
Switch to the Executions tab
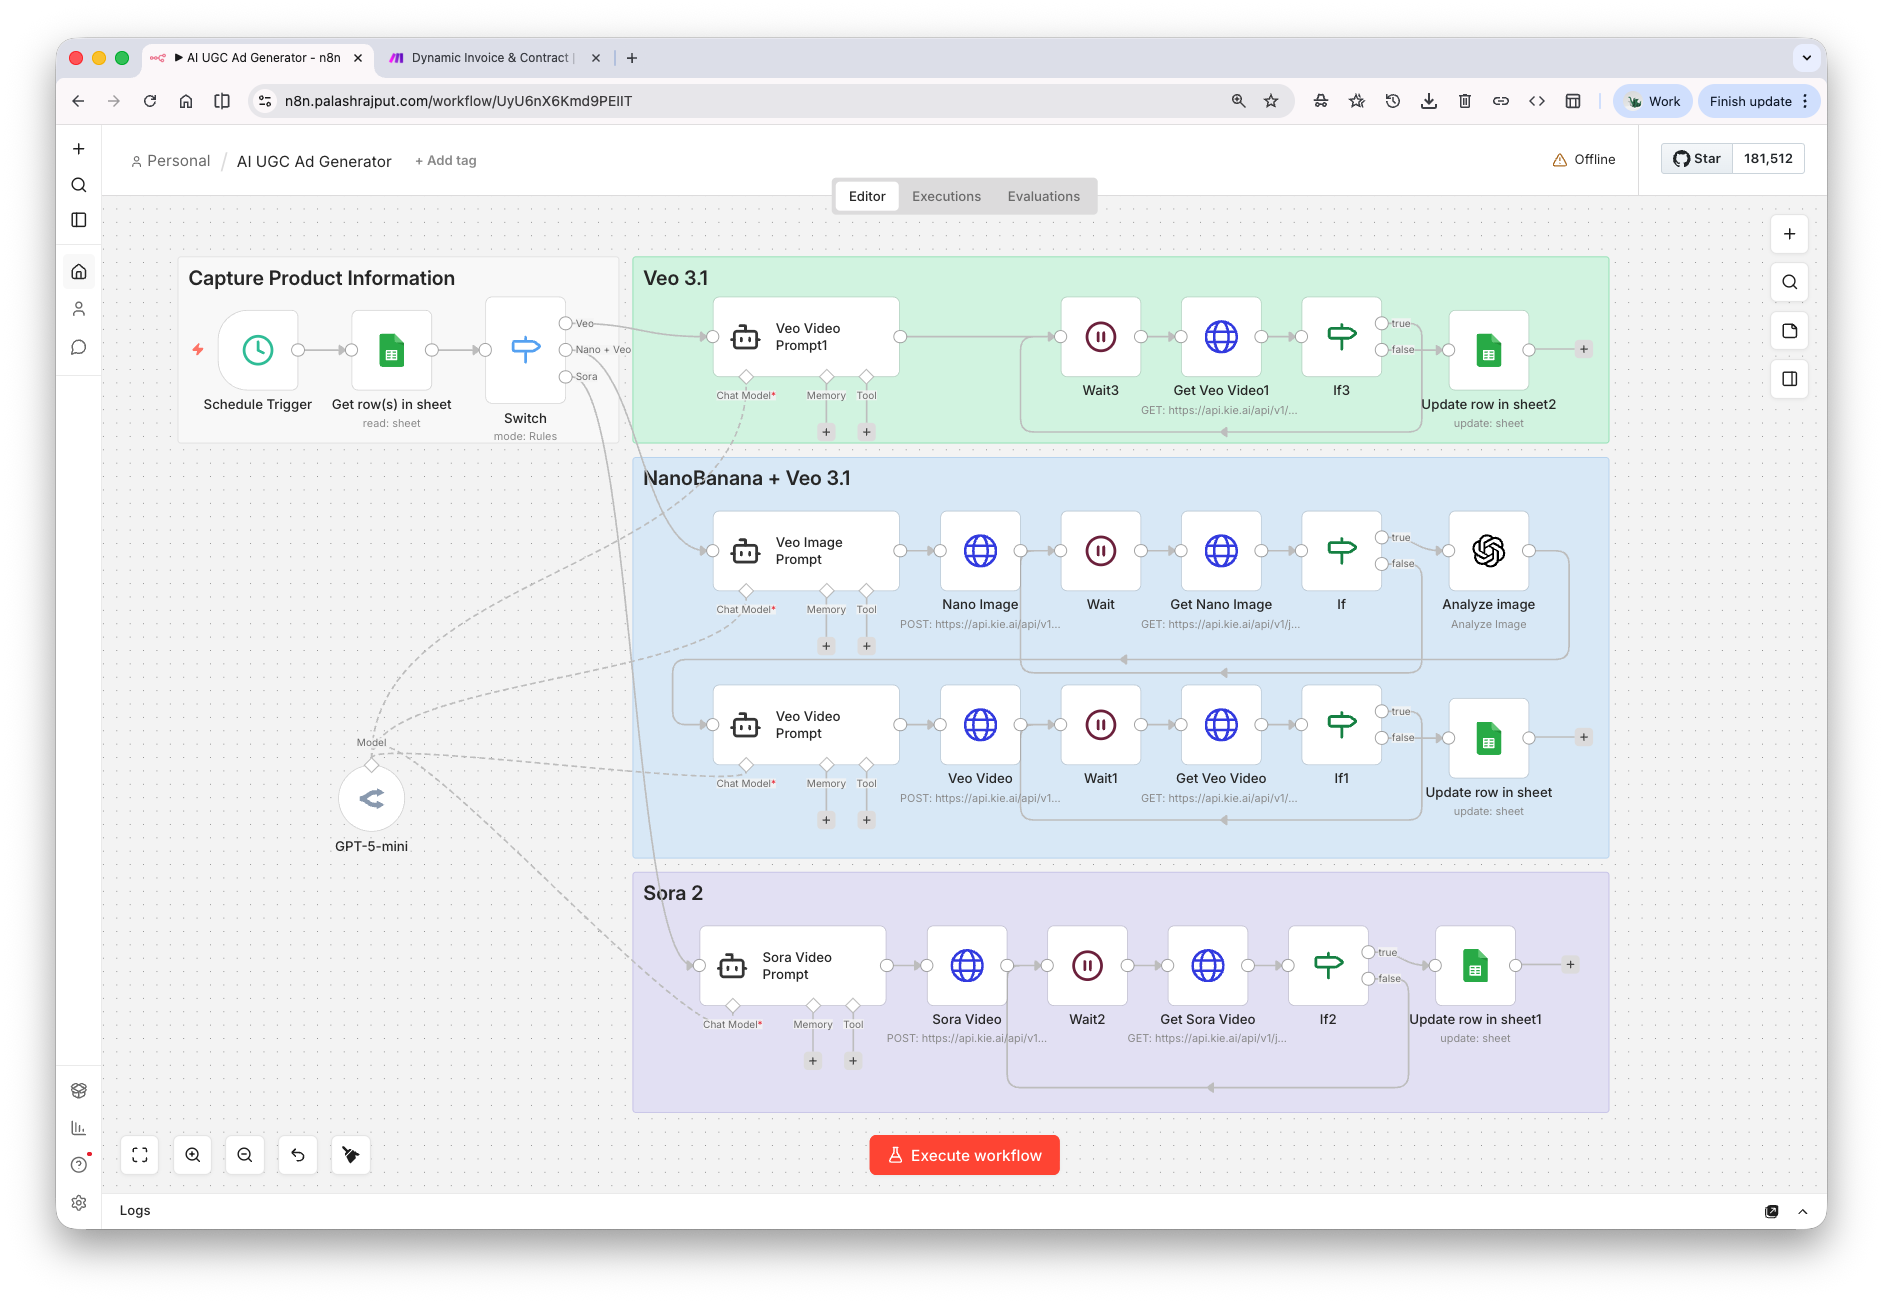click(945, 196)
